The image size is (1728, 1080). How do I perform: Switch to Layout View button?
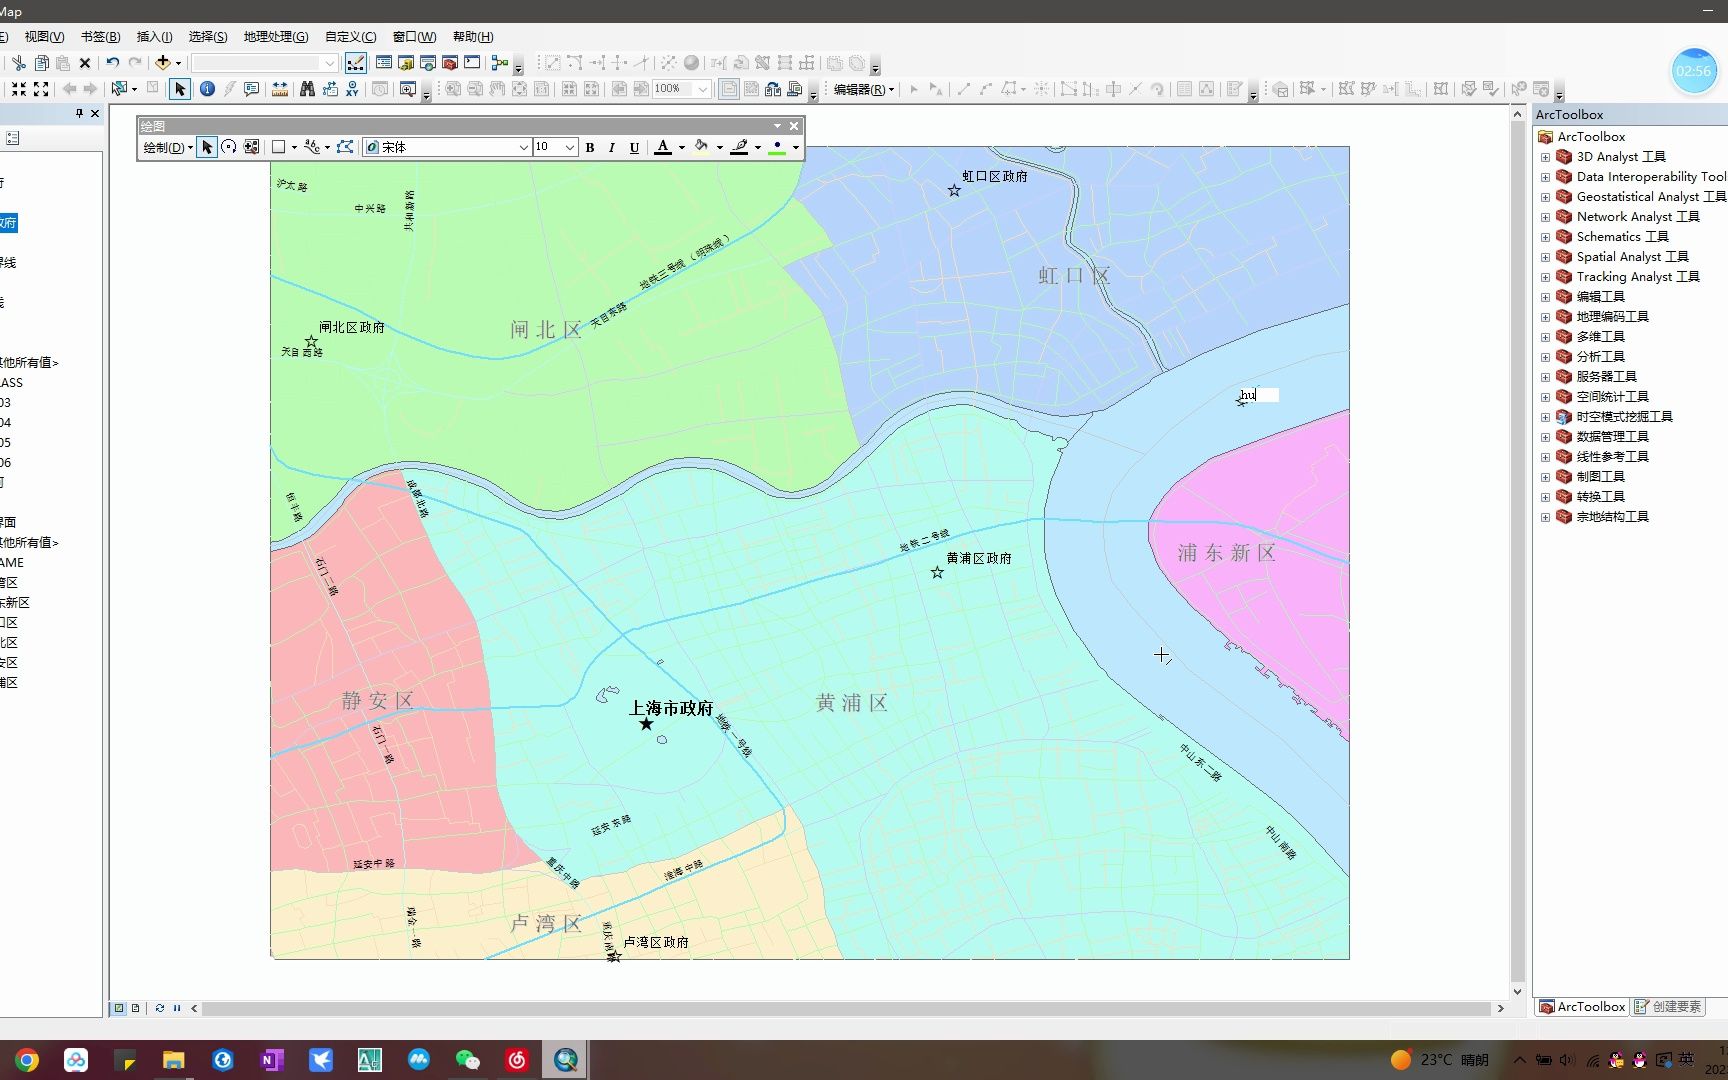click(x=136, y=1008)
